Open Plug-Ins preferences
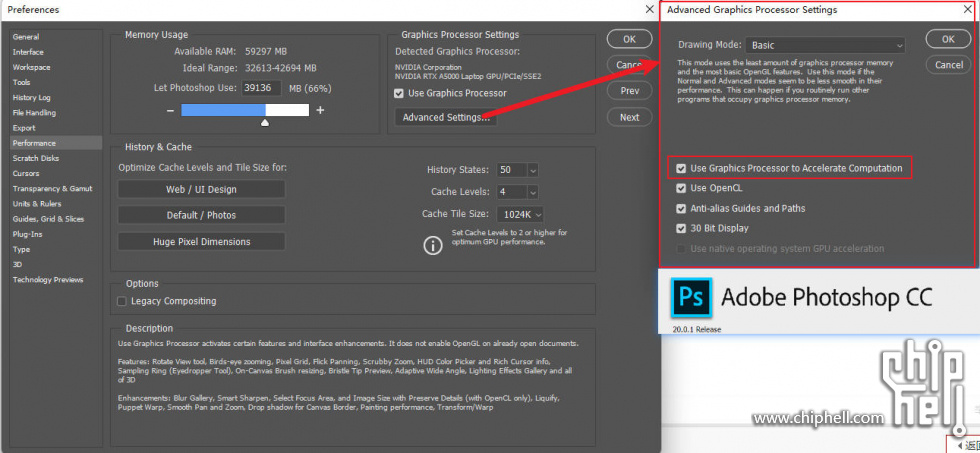980x453 pixels. tap(28, 234)
